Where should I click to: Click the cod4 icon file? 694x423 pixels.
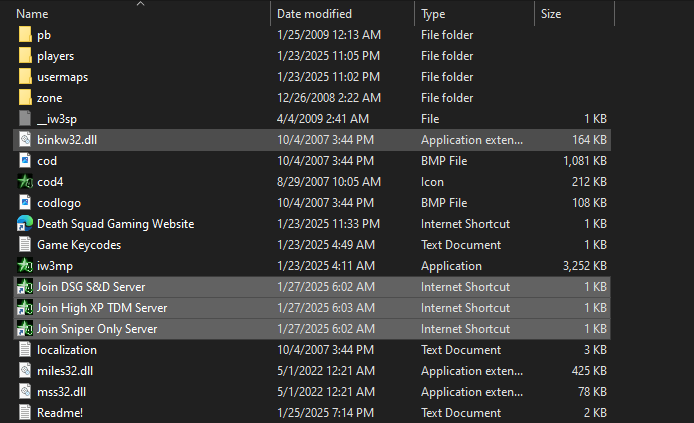click(25, 181)
